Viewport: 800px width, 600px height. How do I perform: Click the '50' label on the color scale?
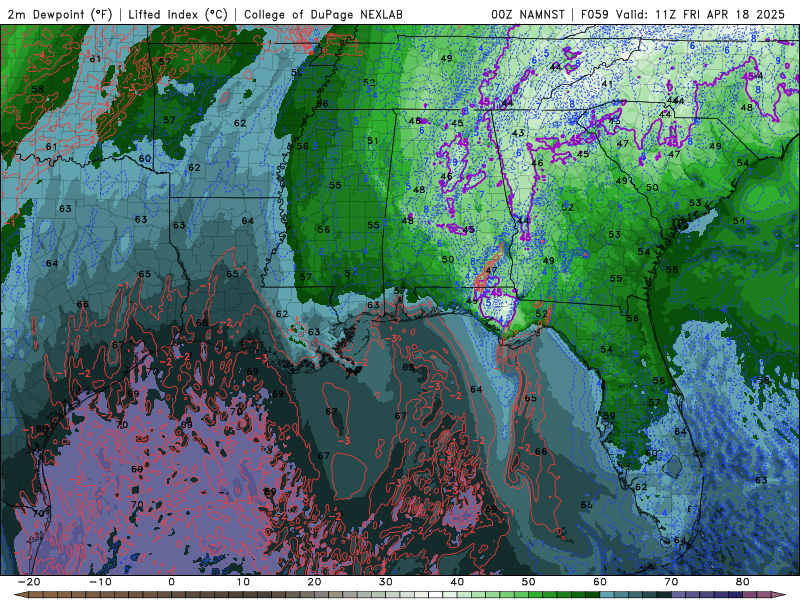pyautogui.click(x=529, y=582)
